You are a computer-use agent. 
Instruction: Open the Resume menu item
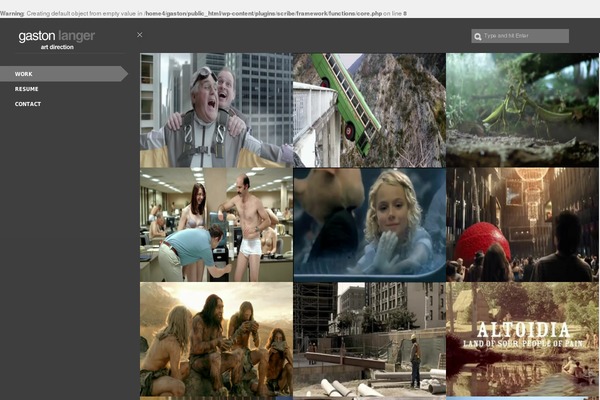click(x=26, y=89)
